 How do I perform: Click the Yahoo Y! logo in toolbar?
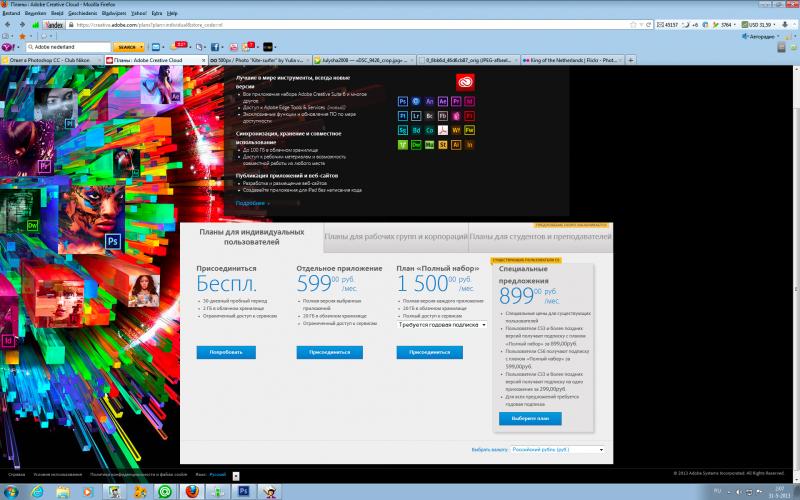click(x=7, y=47)
